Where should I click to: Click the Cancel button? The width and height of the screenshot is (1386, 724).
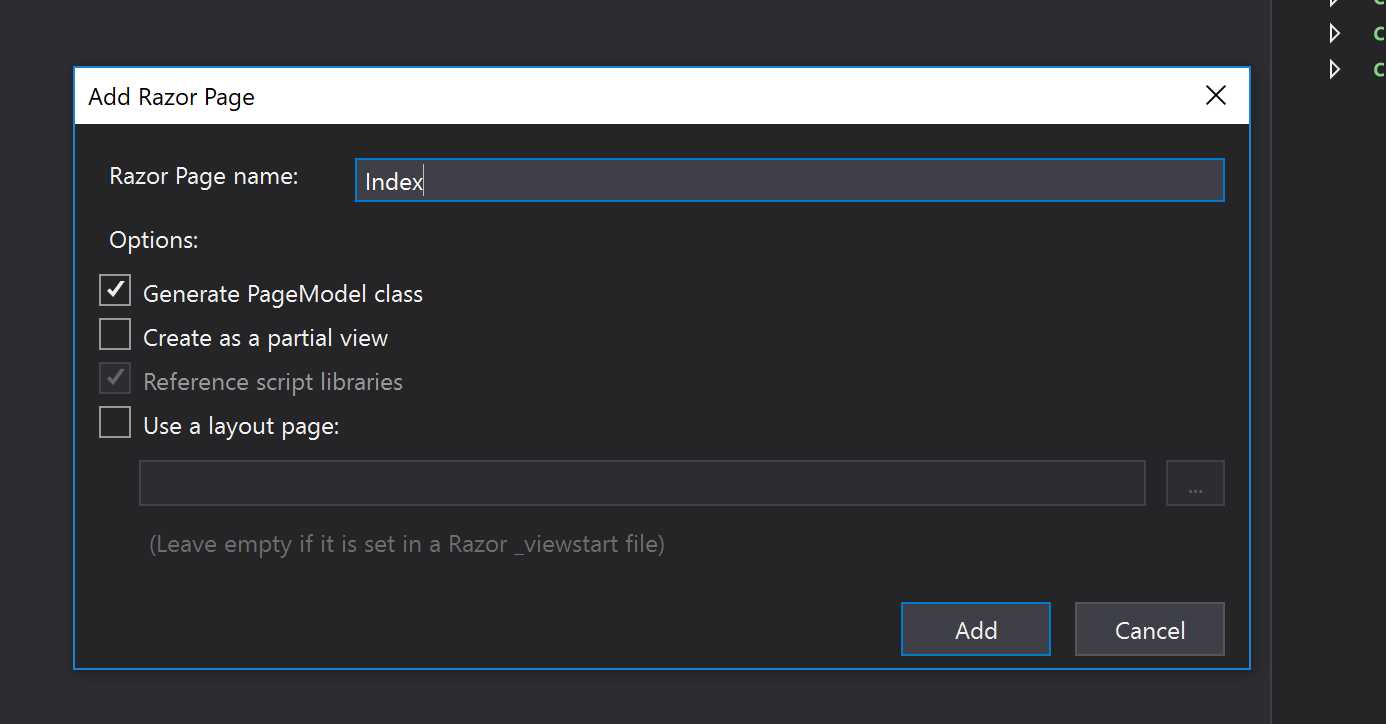coord(1149,629)
